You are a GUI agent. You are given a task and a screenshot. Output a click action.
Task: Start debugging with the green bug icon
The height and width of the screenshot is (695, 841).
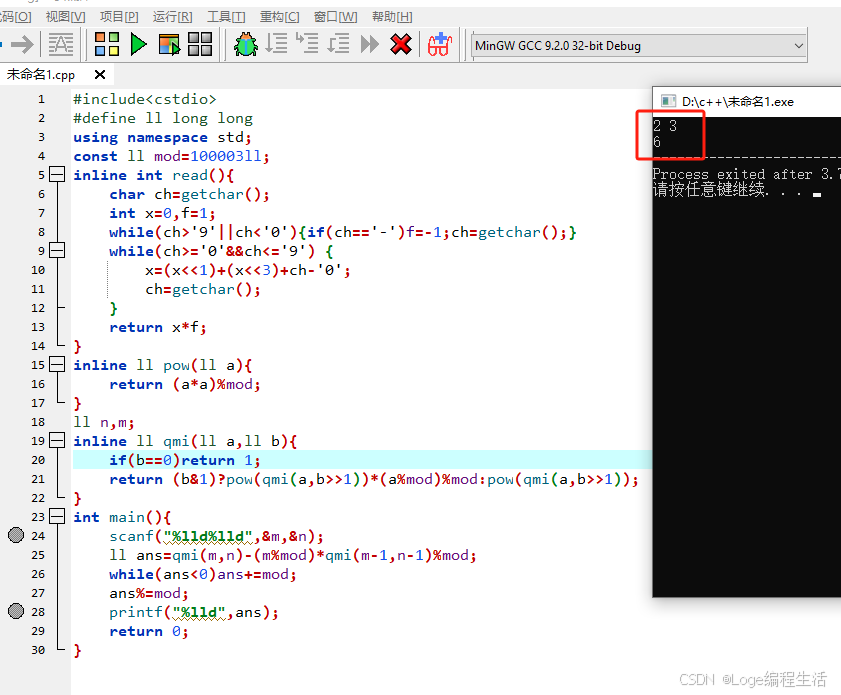click(246, 45)
